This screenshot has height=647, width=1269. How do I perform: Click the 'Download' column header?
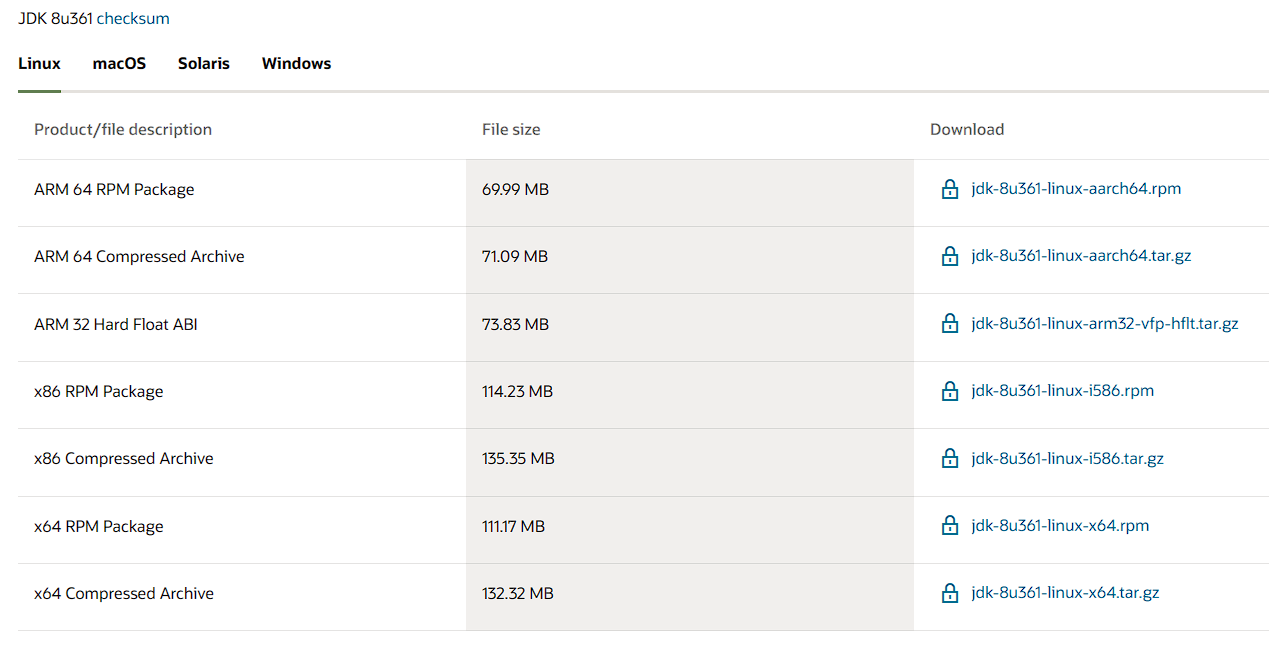coord(967,129)
